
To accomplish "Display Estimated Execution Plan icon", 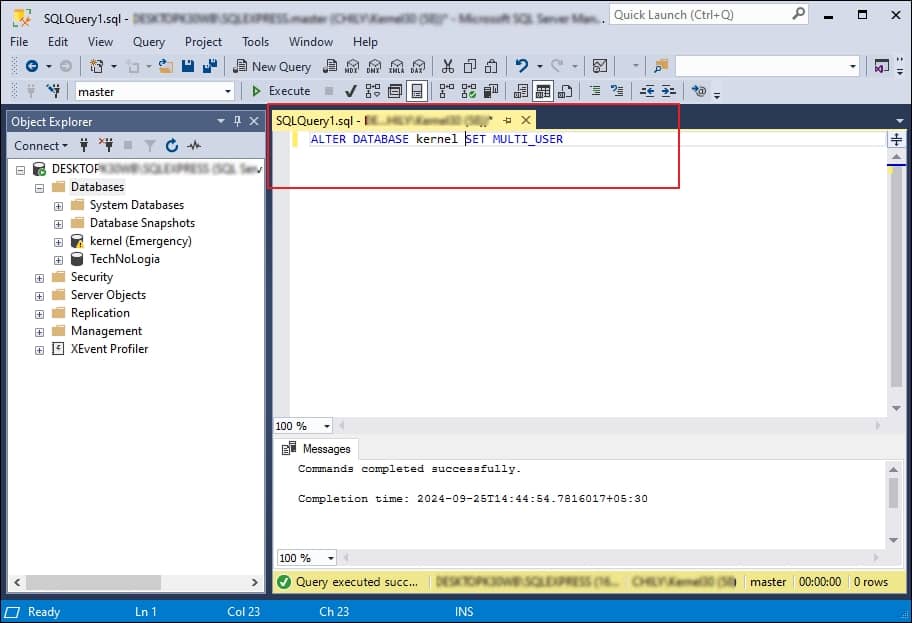I will coord(373,91).
